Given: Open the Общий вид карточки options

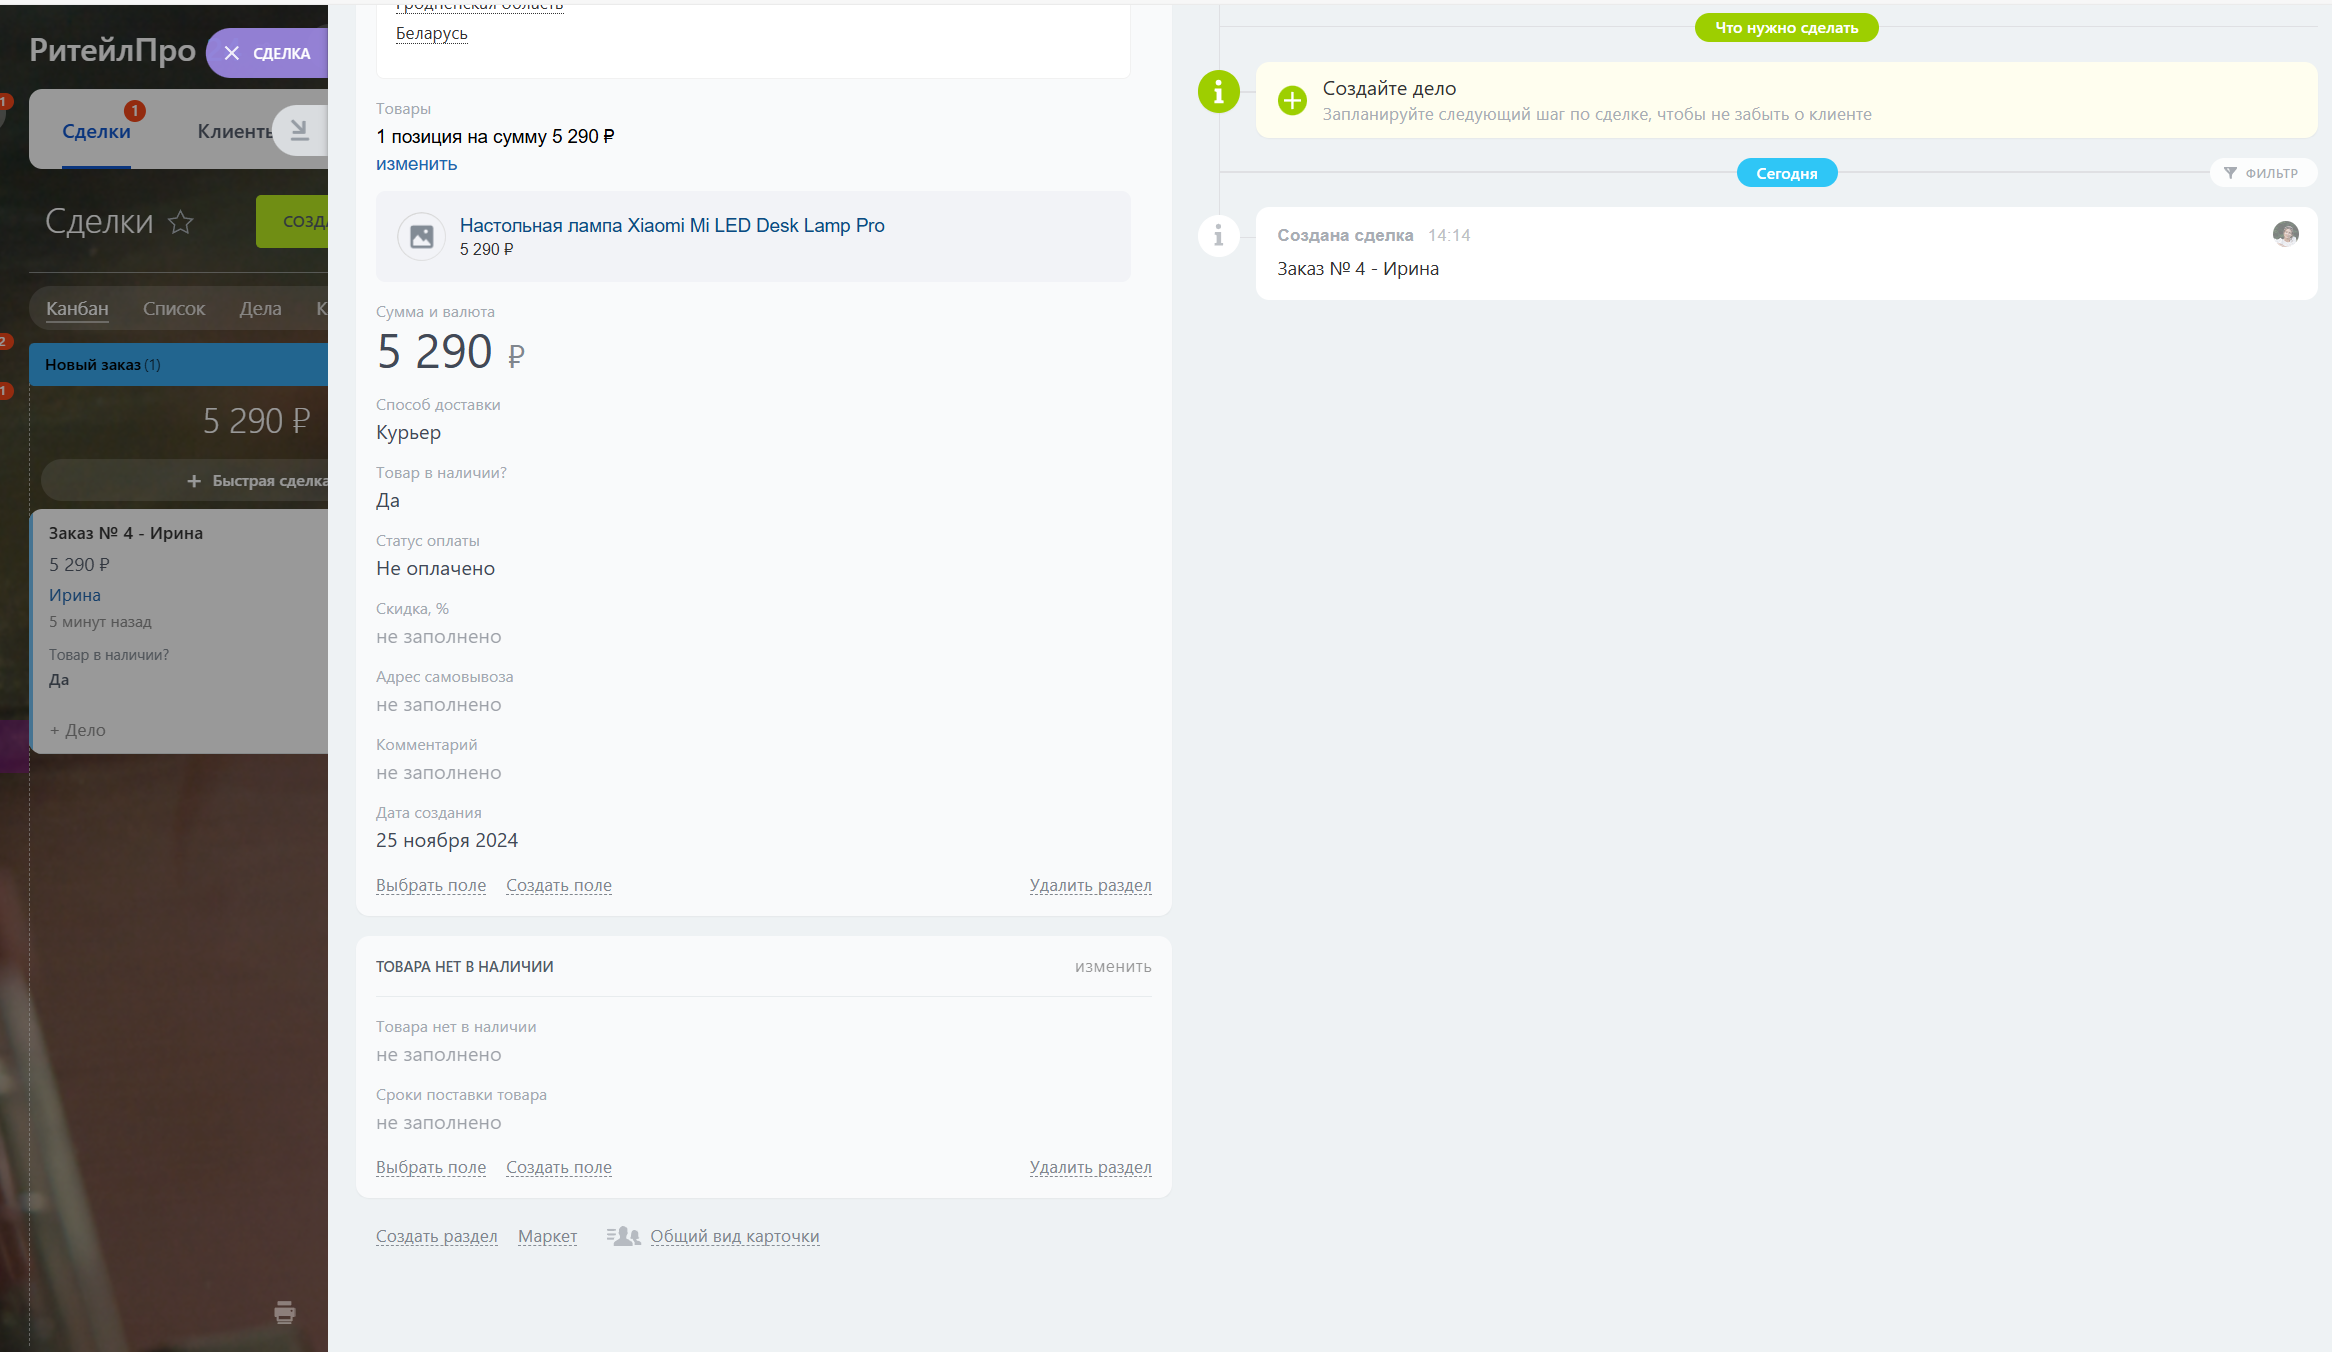Looking at the screenshot, I should coord(734,1236).
